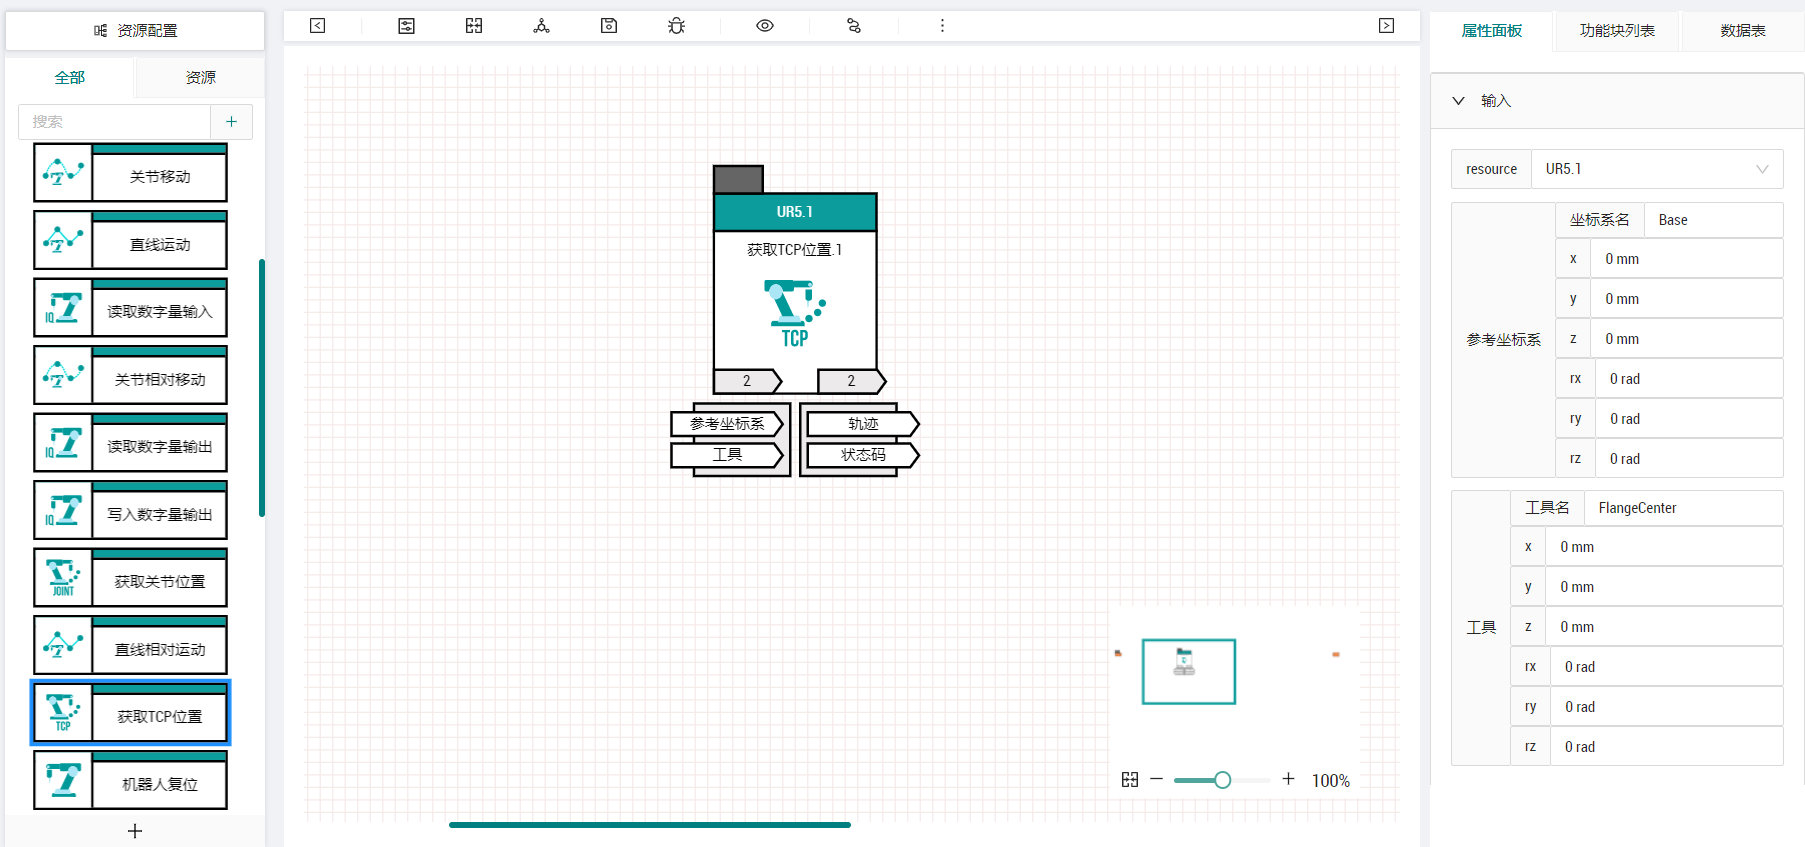Select the 直线相对运动 block icon
1805x847 pixels.
click(x=63, y=645)
